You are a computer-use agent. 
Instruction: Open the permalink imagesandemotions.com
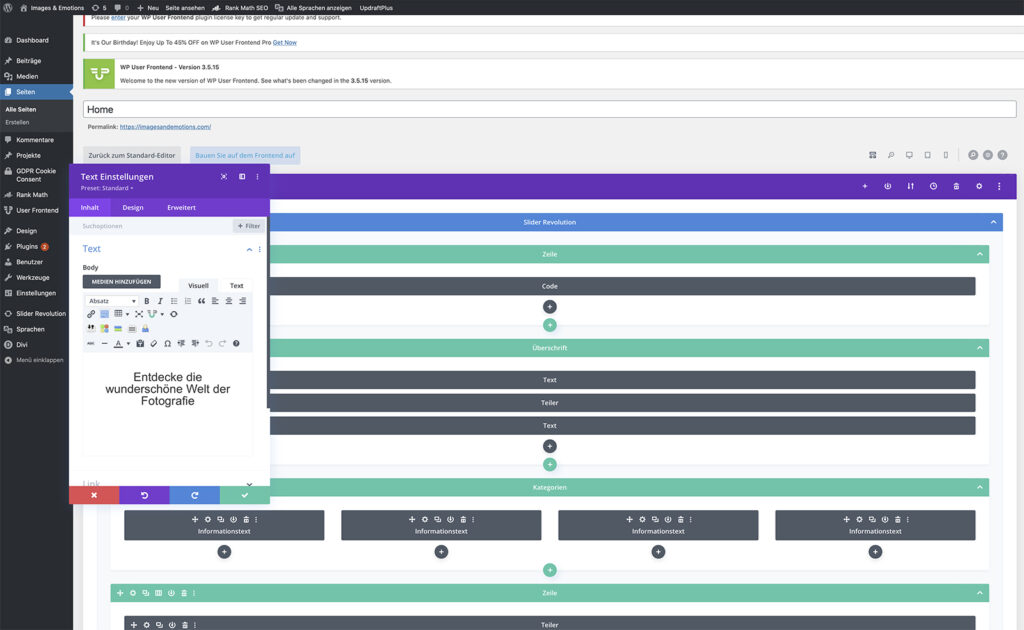click(165, 127)
